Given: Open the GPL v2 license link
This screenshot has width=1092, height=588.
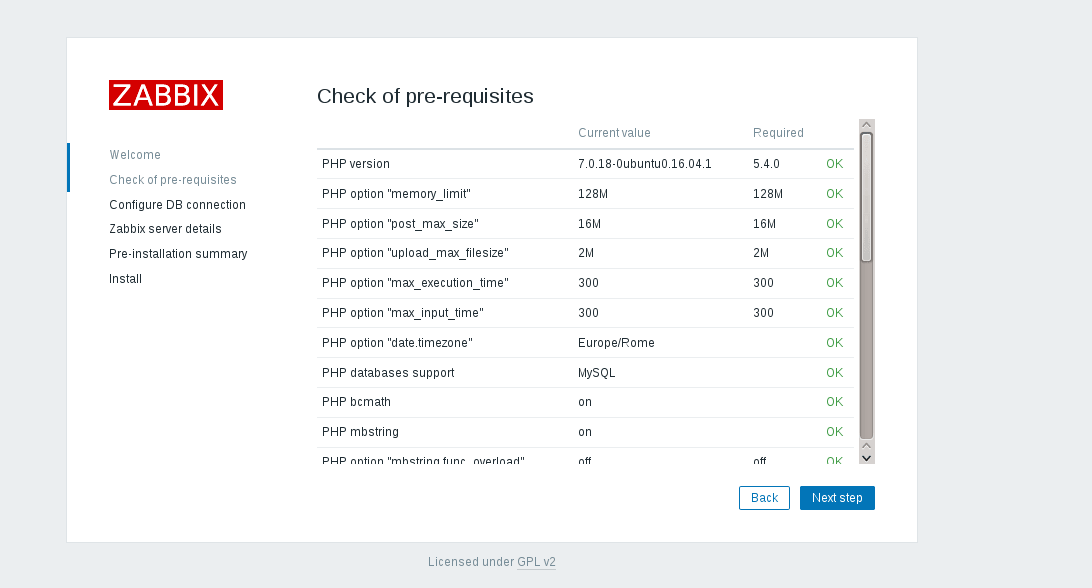Looking at the screenshot, I should pyautogui.click(x=536, y=562).
